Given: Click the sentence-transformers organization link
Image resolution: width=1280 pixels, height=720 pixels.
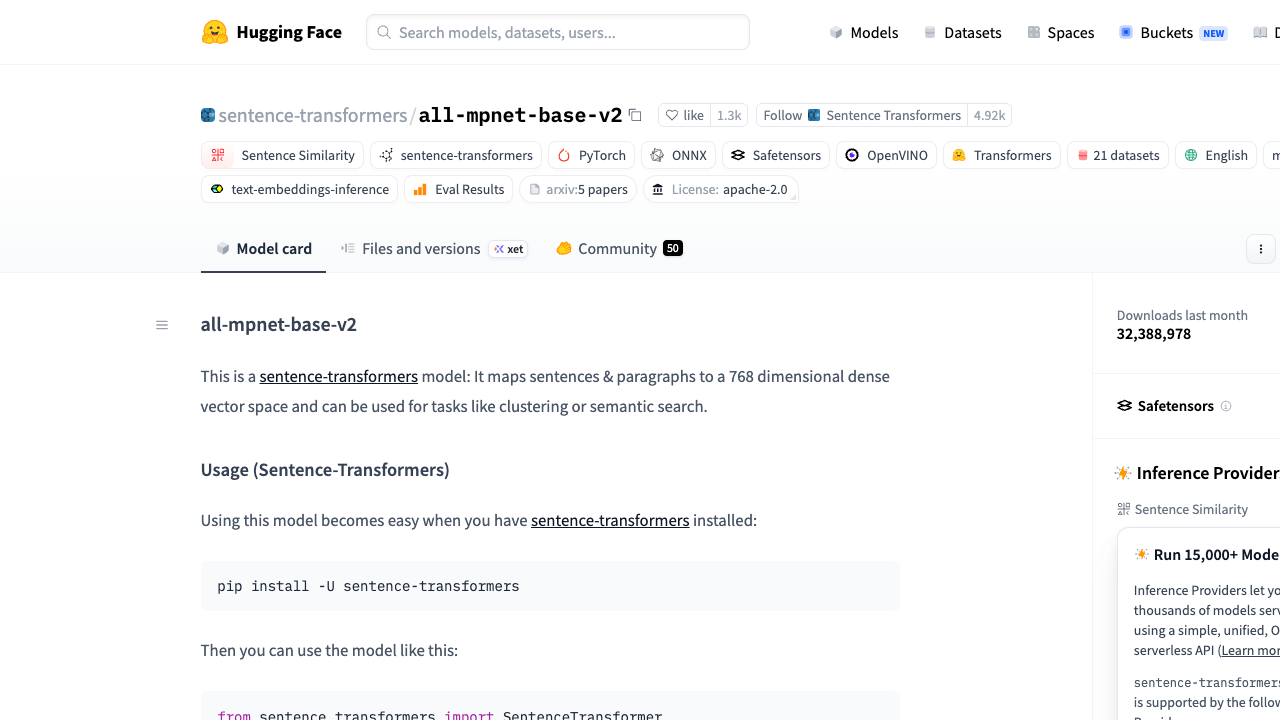Looking at the screenshot, I should point(312,115).
